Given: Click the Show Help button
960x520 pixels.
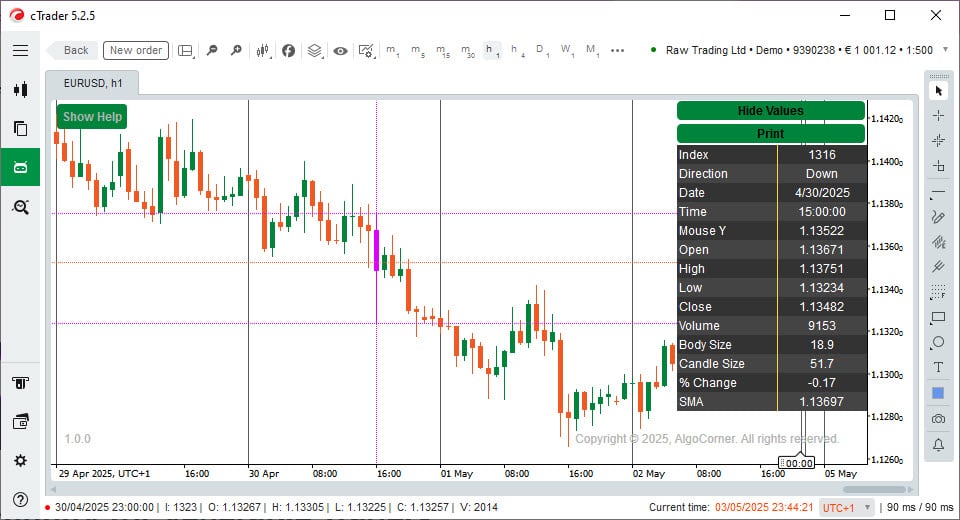Looking at the screenshot, I should (92, 116).
